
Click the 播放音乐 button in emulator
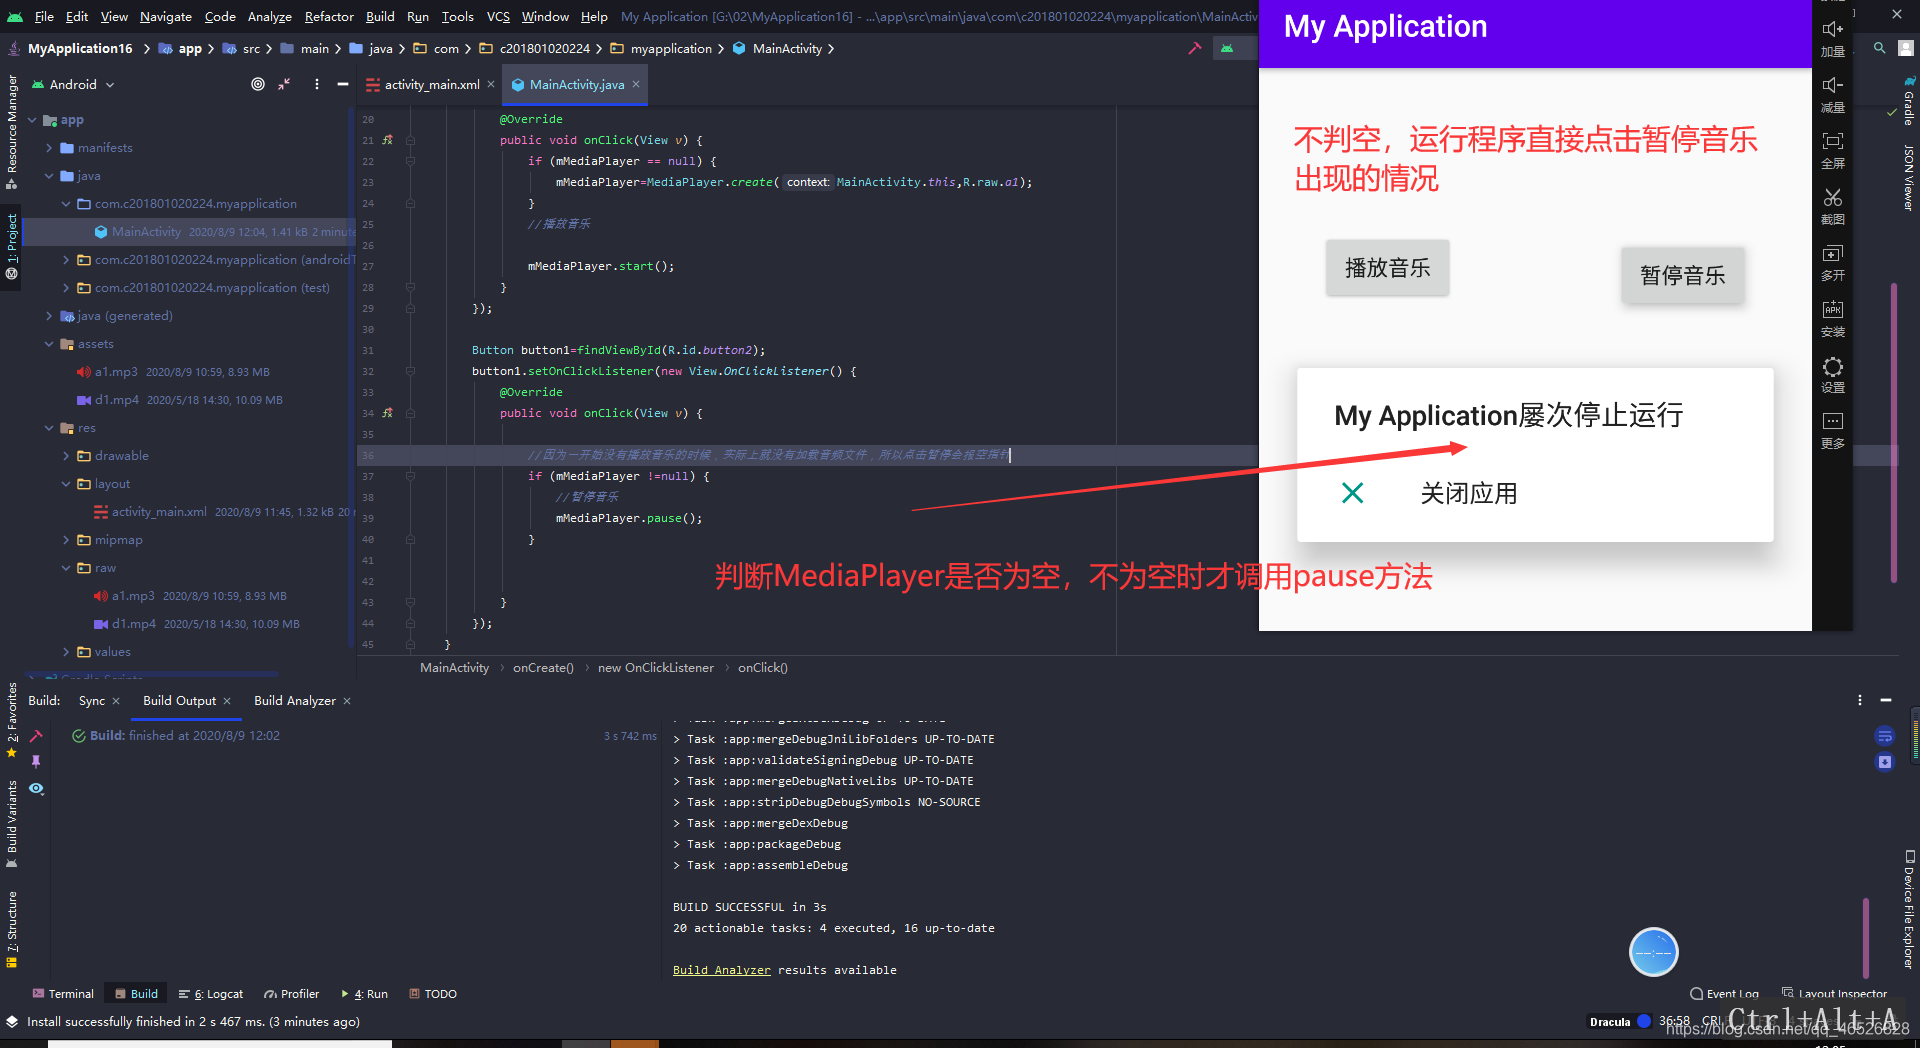click(1387, 268)
